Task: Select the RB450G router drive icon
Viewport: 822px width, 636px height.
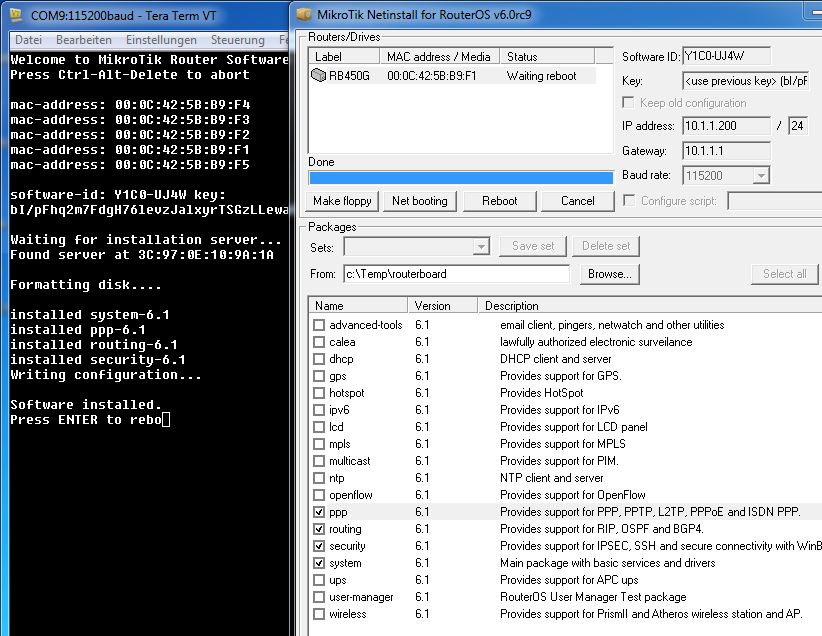Action: [x=318, y=76]
